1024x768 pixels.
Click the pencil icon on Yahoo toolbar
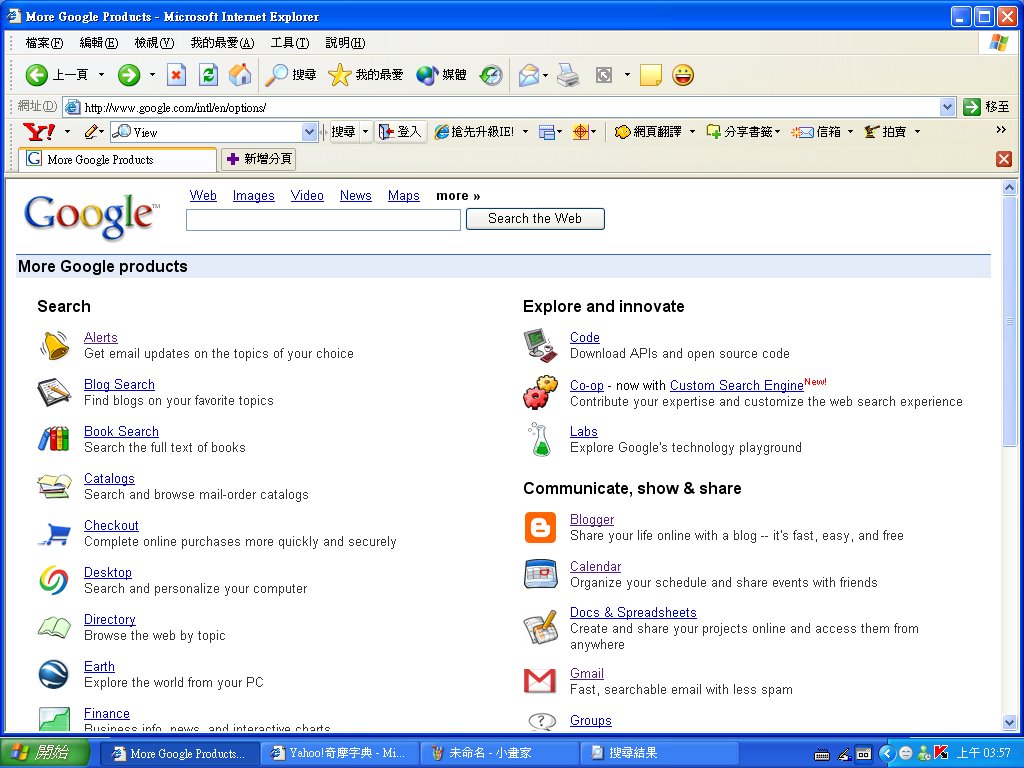(90, 132)
